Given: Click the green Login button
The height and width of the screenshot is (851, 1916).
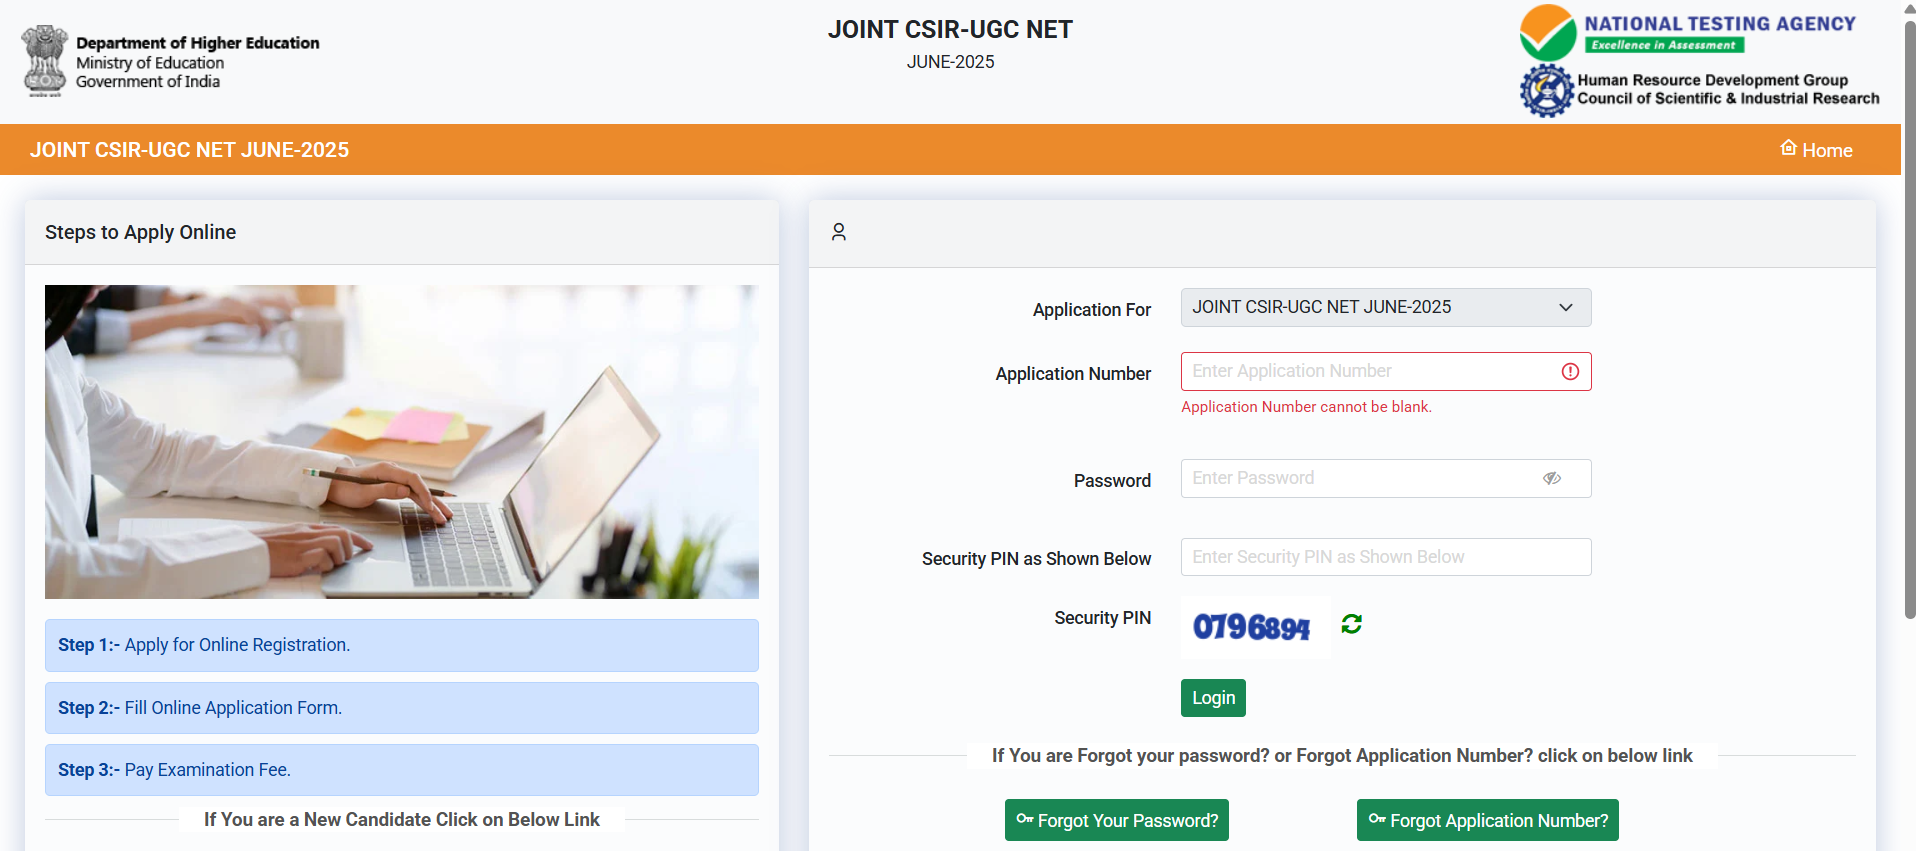Looking at the screenshot, I should click(x=1213, y=698).
